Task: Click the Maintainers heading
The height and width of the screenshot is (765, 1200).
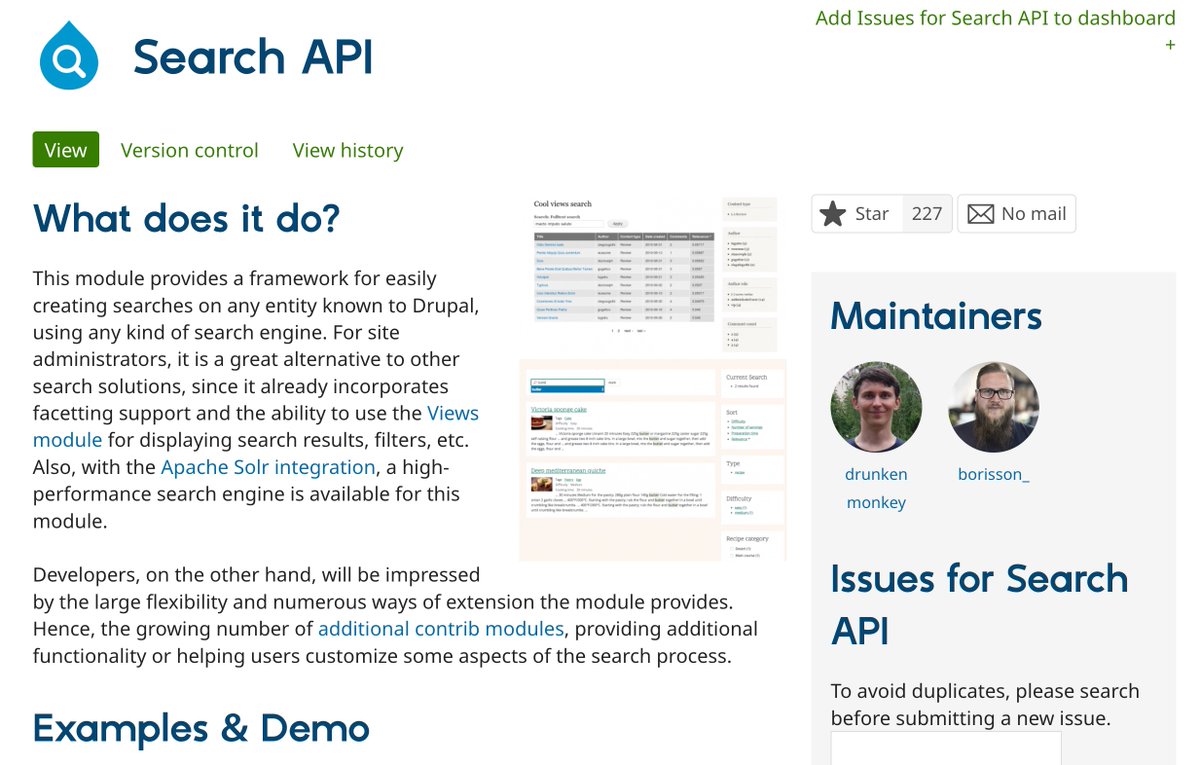Action: click(x=936, y=316)
